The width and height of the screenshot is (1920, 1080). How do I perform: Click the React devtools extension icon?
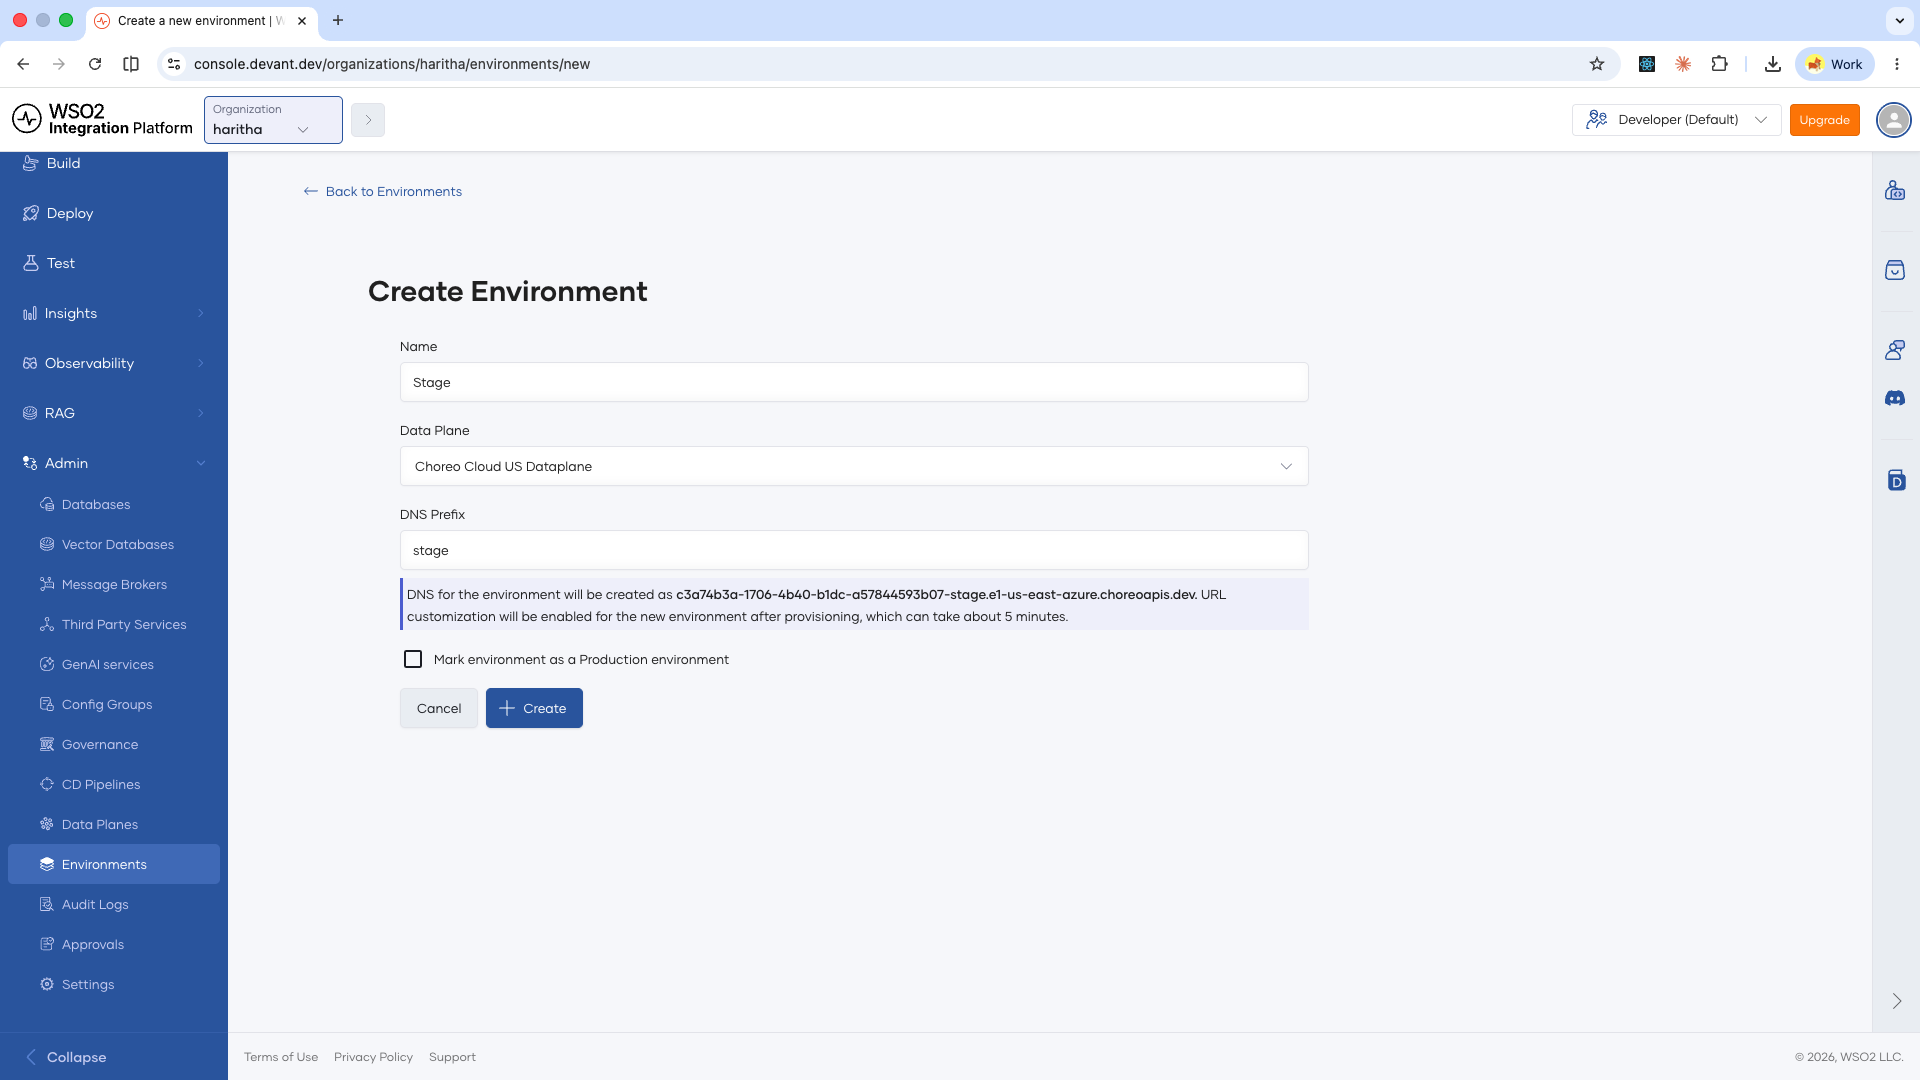click(1647, 64)
